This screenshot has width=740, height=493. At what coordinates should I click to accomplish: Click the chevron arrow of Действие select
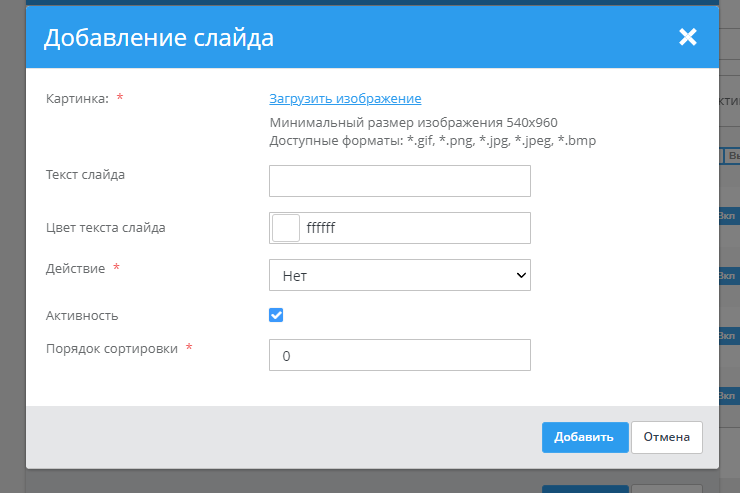coord(519,275)
